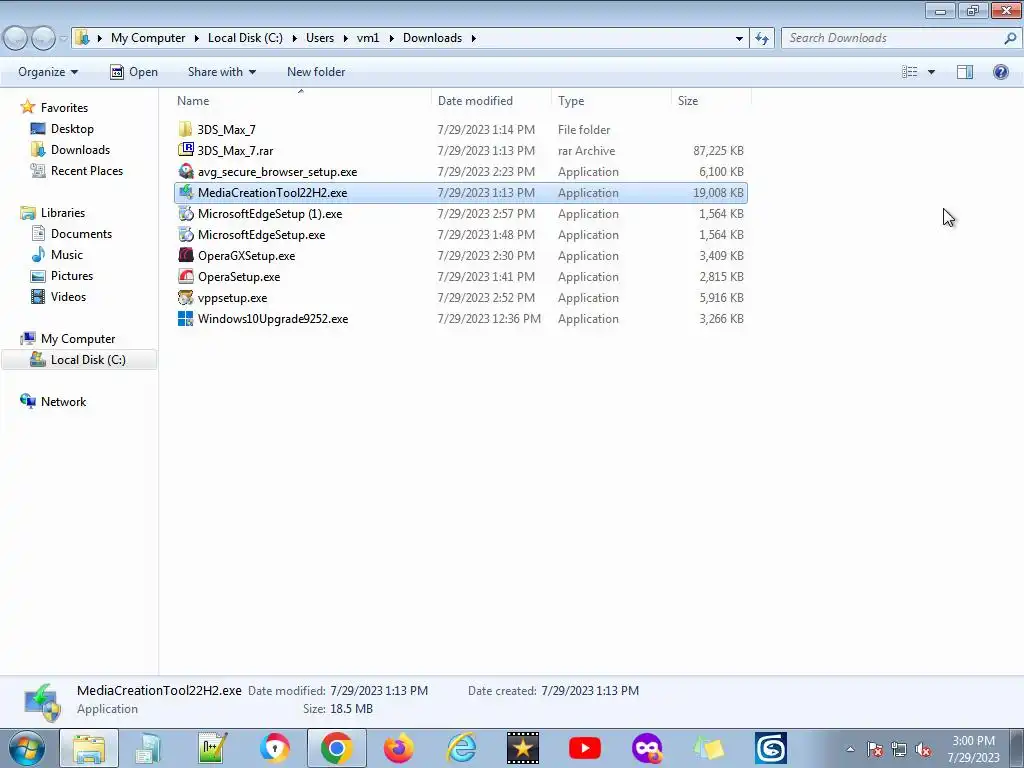Image resolution: width=1024 pixels, height=768 pixels.
Task: Click the Forward navigation arrow button
Action: click(x=43, y=39)
